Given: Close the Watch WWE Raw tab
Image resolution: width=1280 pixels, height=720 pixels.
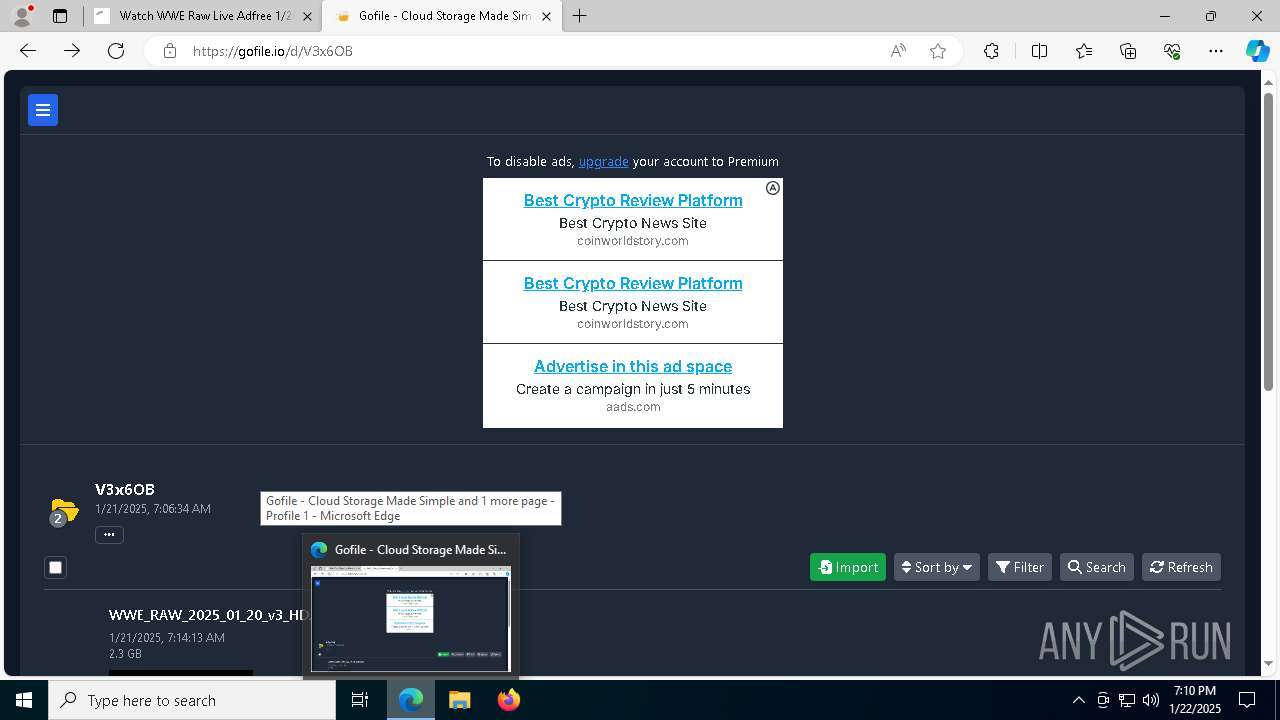Looking at the screenshot, I should pos(307,16).
